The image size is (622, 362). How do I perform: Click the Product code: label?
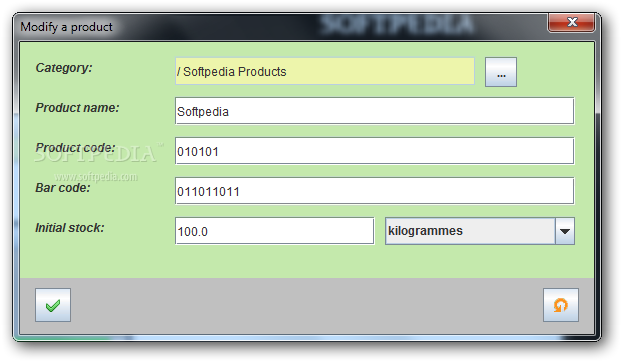(x=75, y=147)
